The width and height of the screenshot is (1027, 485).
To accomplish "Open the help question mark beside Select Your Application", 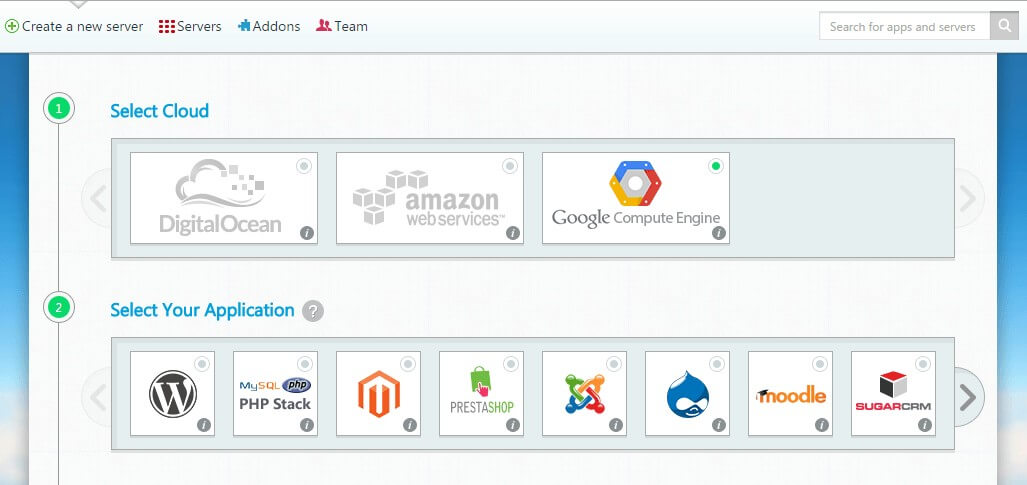I will (x=313, y=311).
